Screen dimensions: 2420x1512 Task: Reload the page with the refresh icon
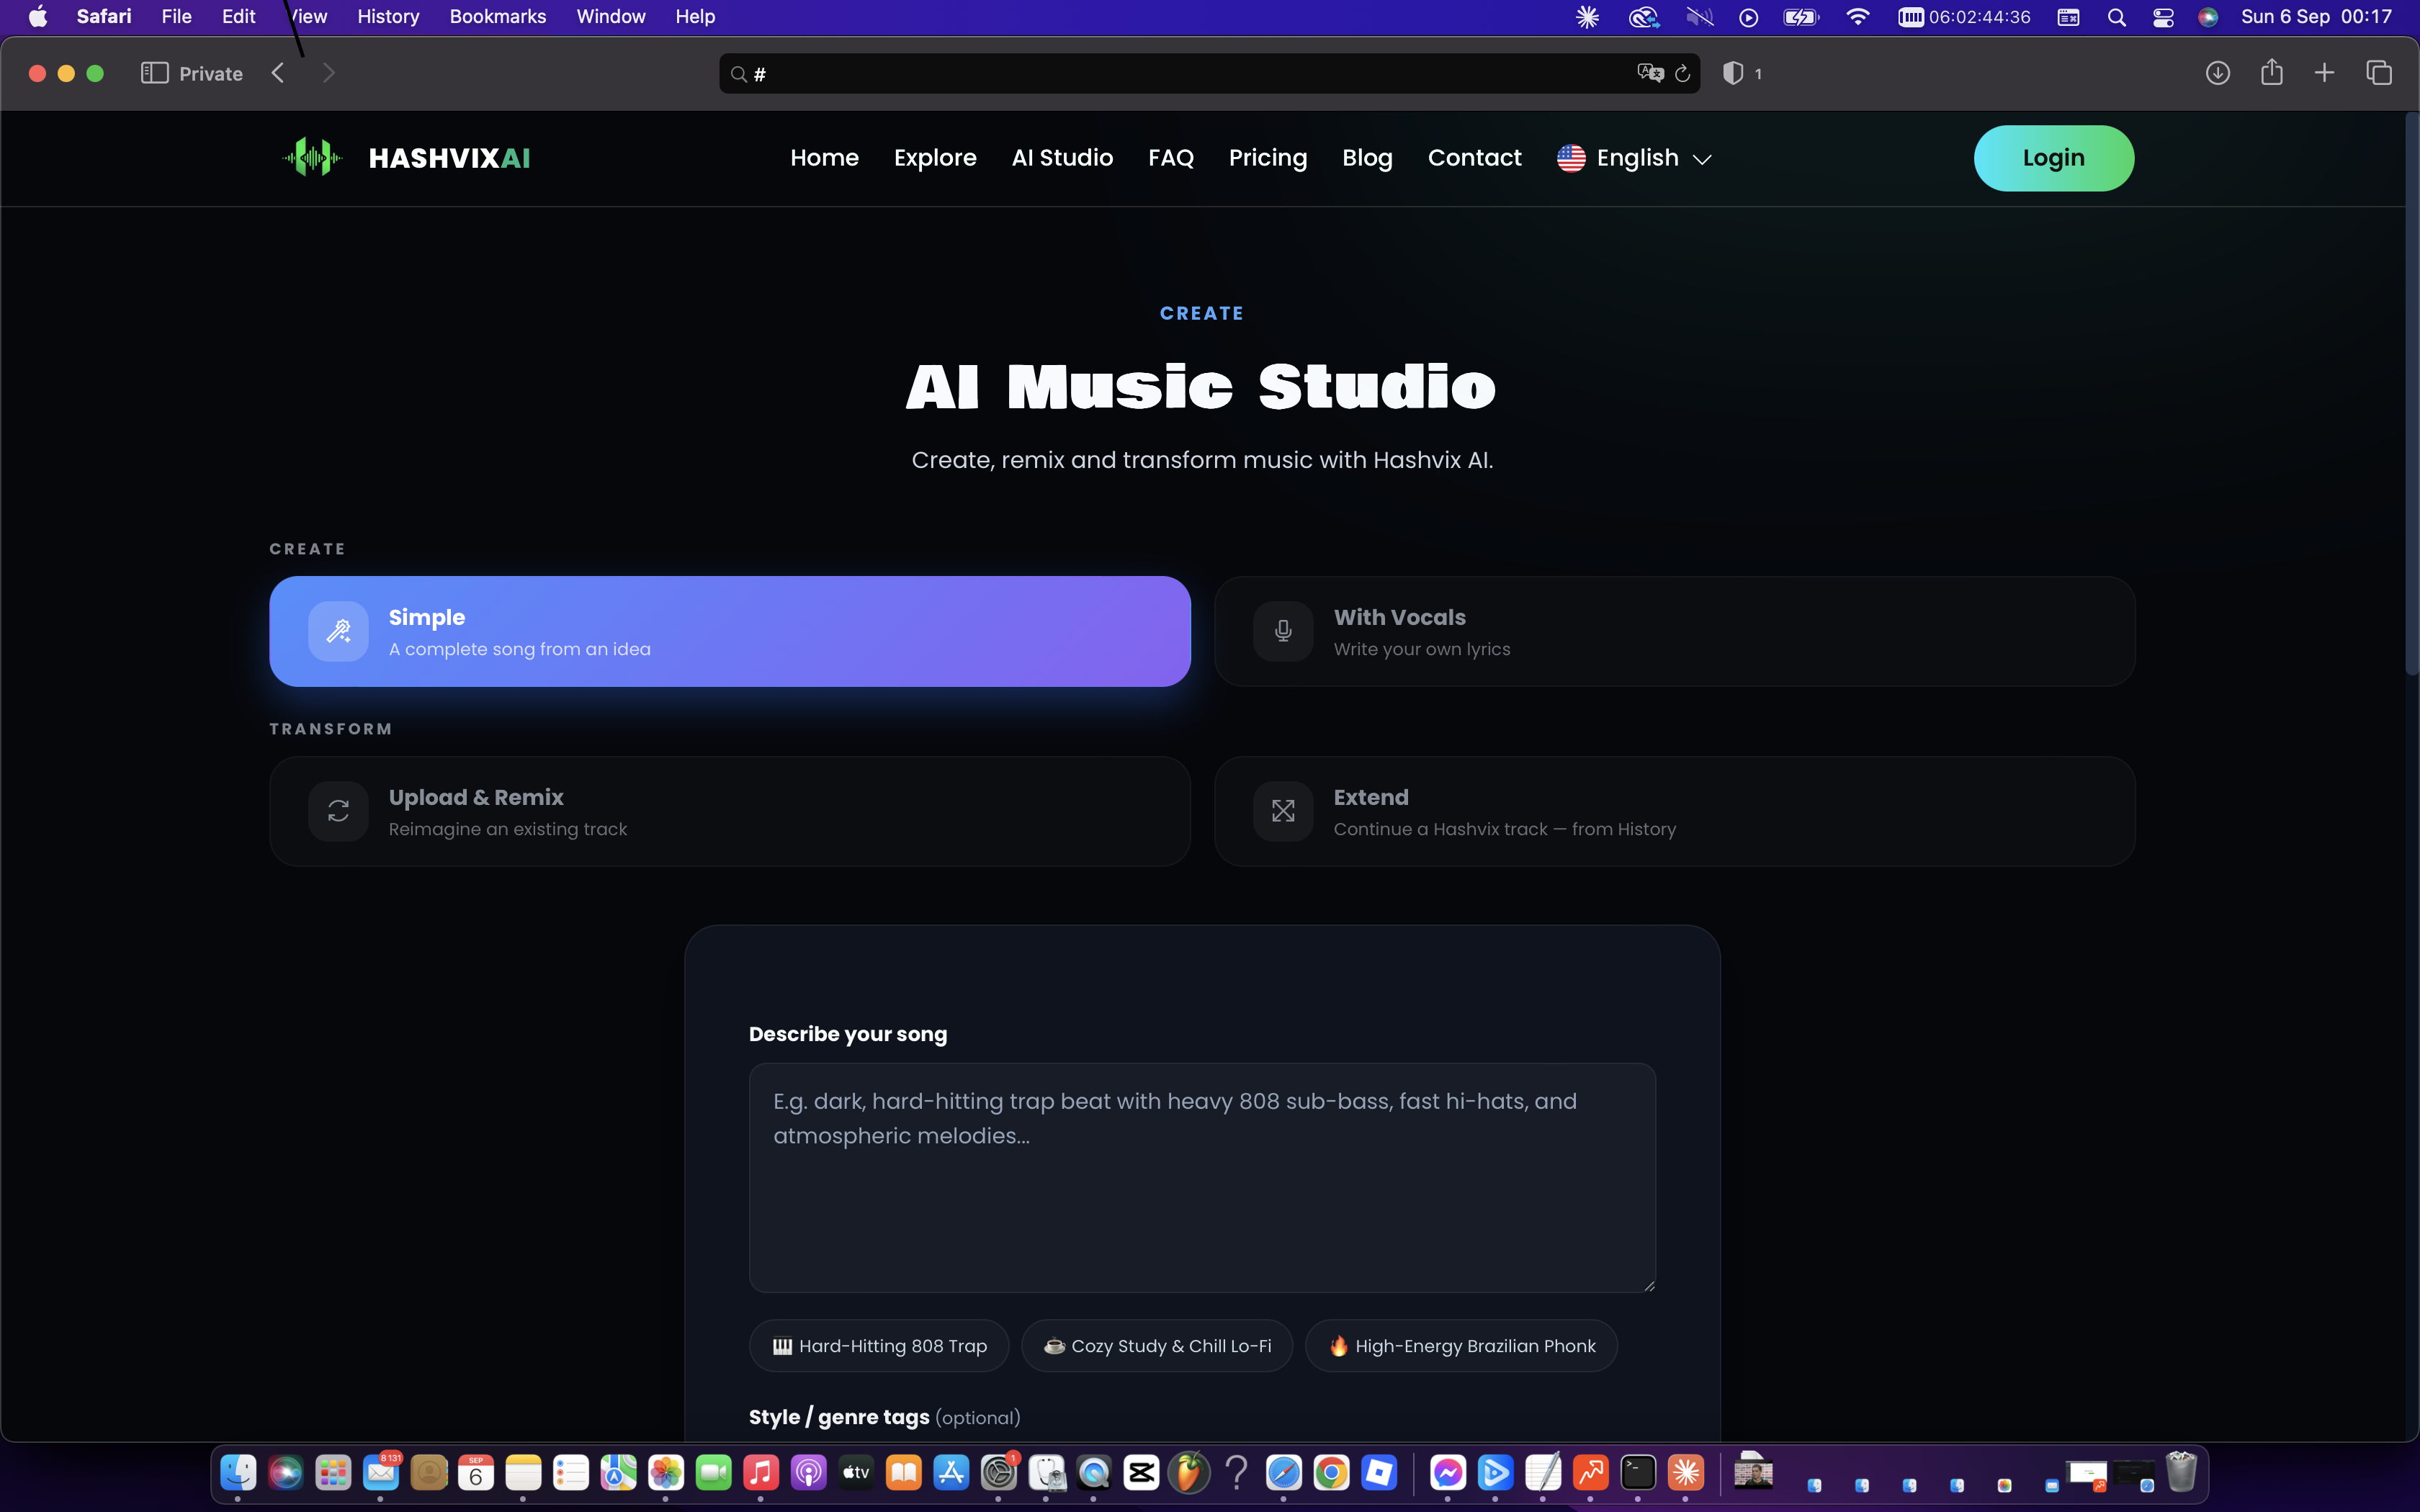(x=1682, y=73)
